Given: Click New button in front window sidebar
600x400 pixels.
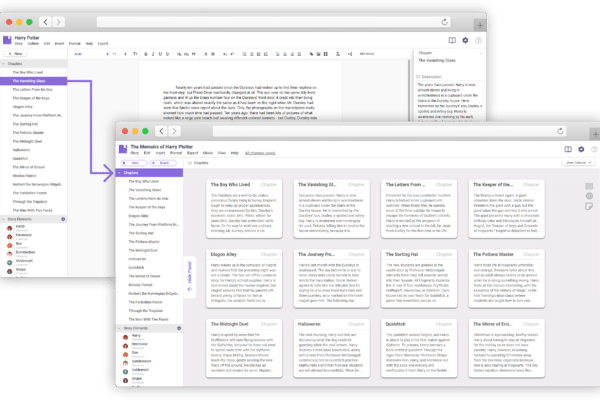Looking at the screenshot, I should (134, 163).
